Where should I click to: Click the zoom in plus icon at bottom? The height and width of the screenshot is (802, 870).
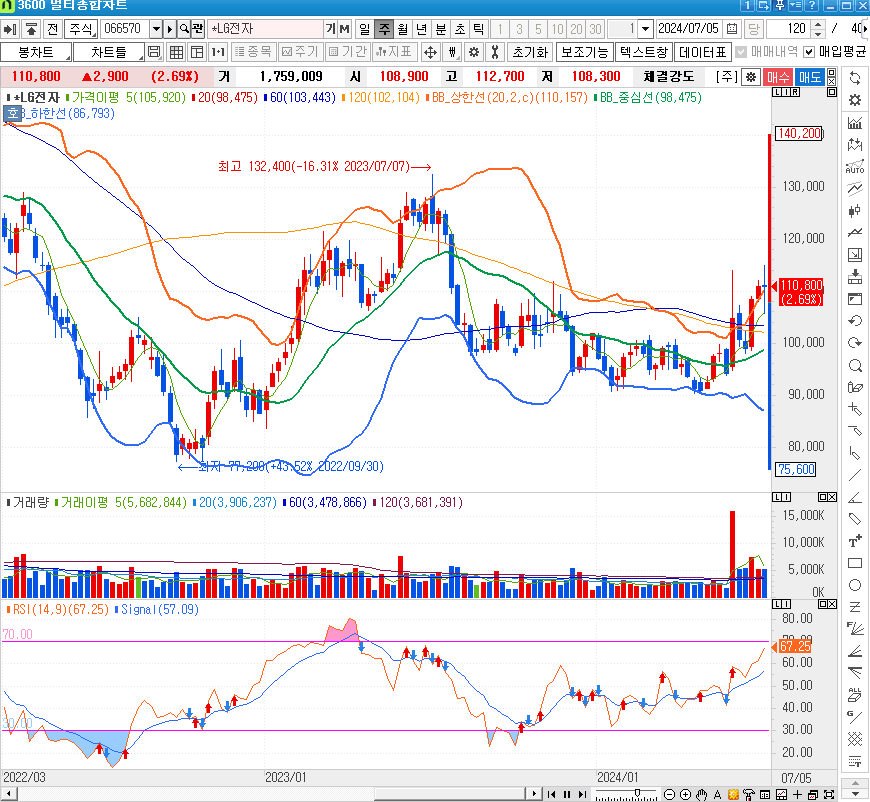click(x=685, y=795)
